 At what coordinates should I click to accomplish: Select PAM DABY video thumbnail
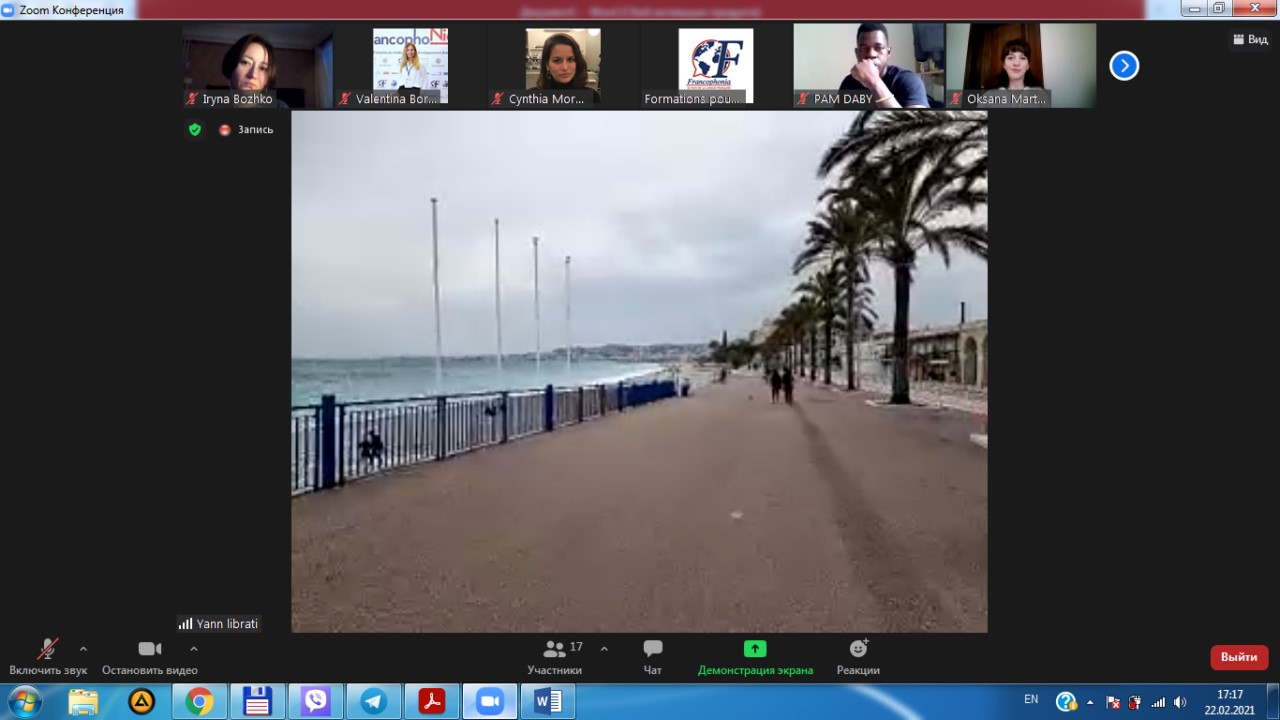tap(868, 66)
